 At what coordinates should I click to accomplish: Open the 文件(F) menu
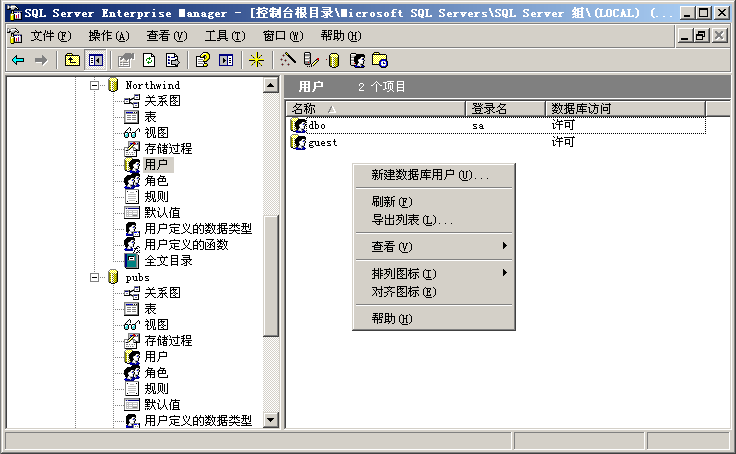(x=51, y=36)
